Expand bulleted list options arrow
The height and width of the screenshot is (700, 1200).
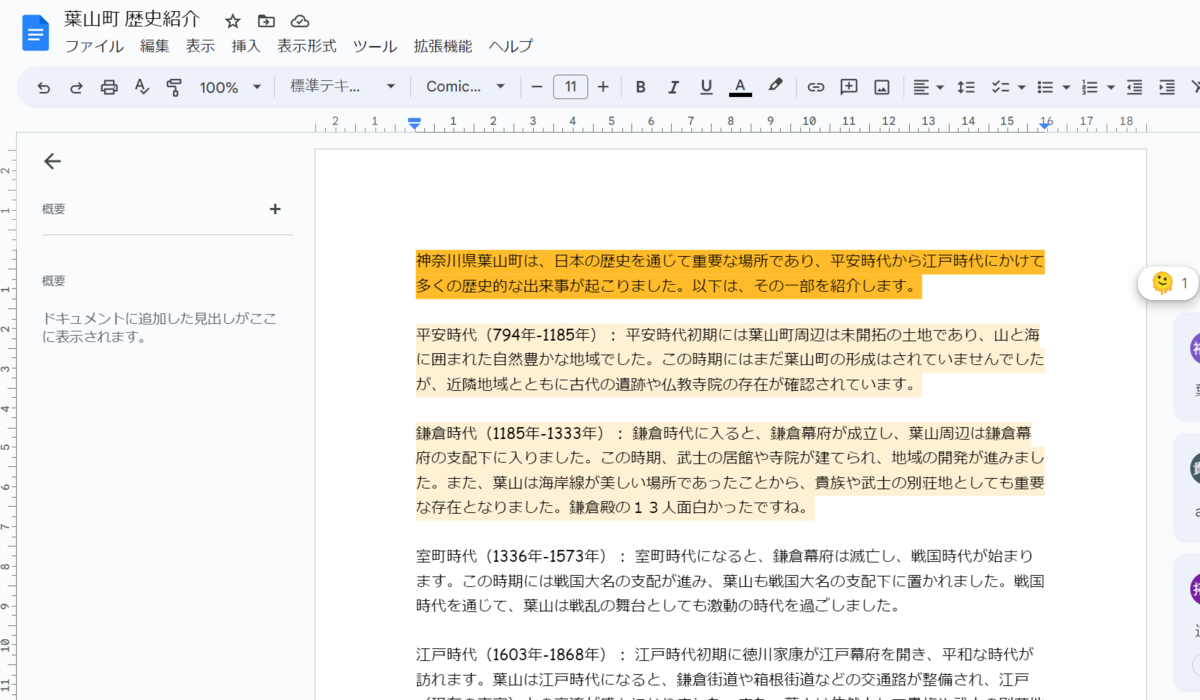click(1066, 87)
